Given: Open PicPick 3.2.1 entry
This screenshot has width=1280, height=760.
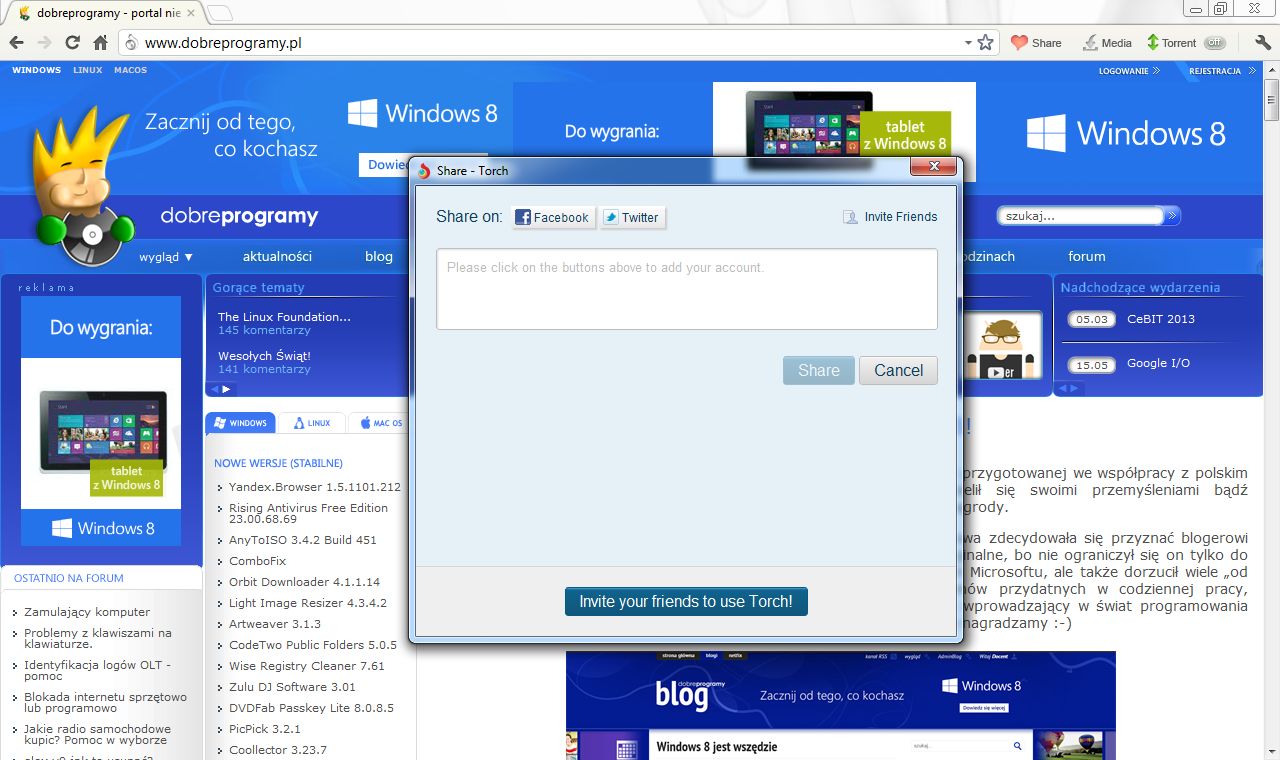Looking at the screenshot, I should coord(265,729).
